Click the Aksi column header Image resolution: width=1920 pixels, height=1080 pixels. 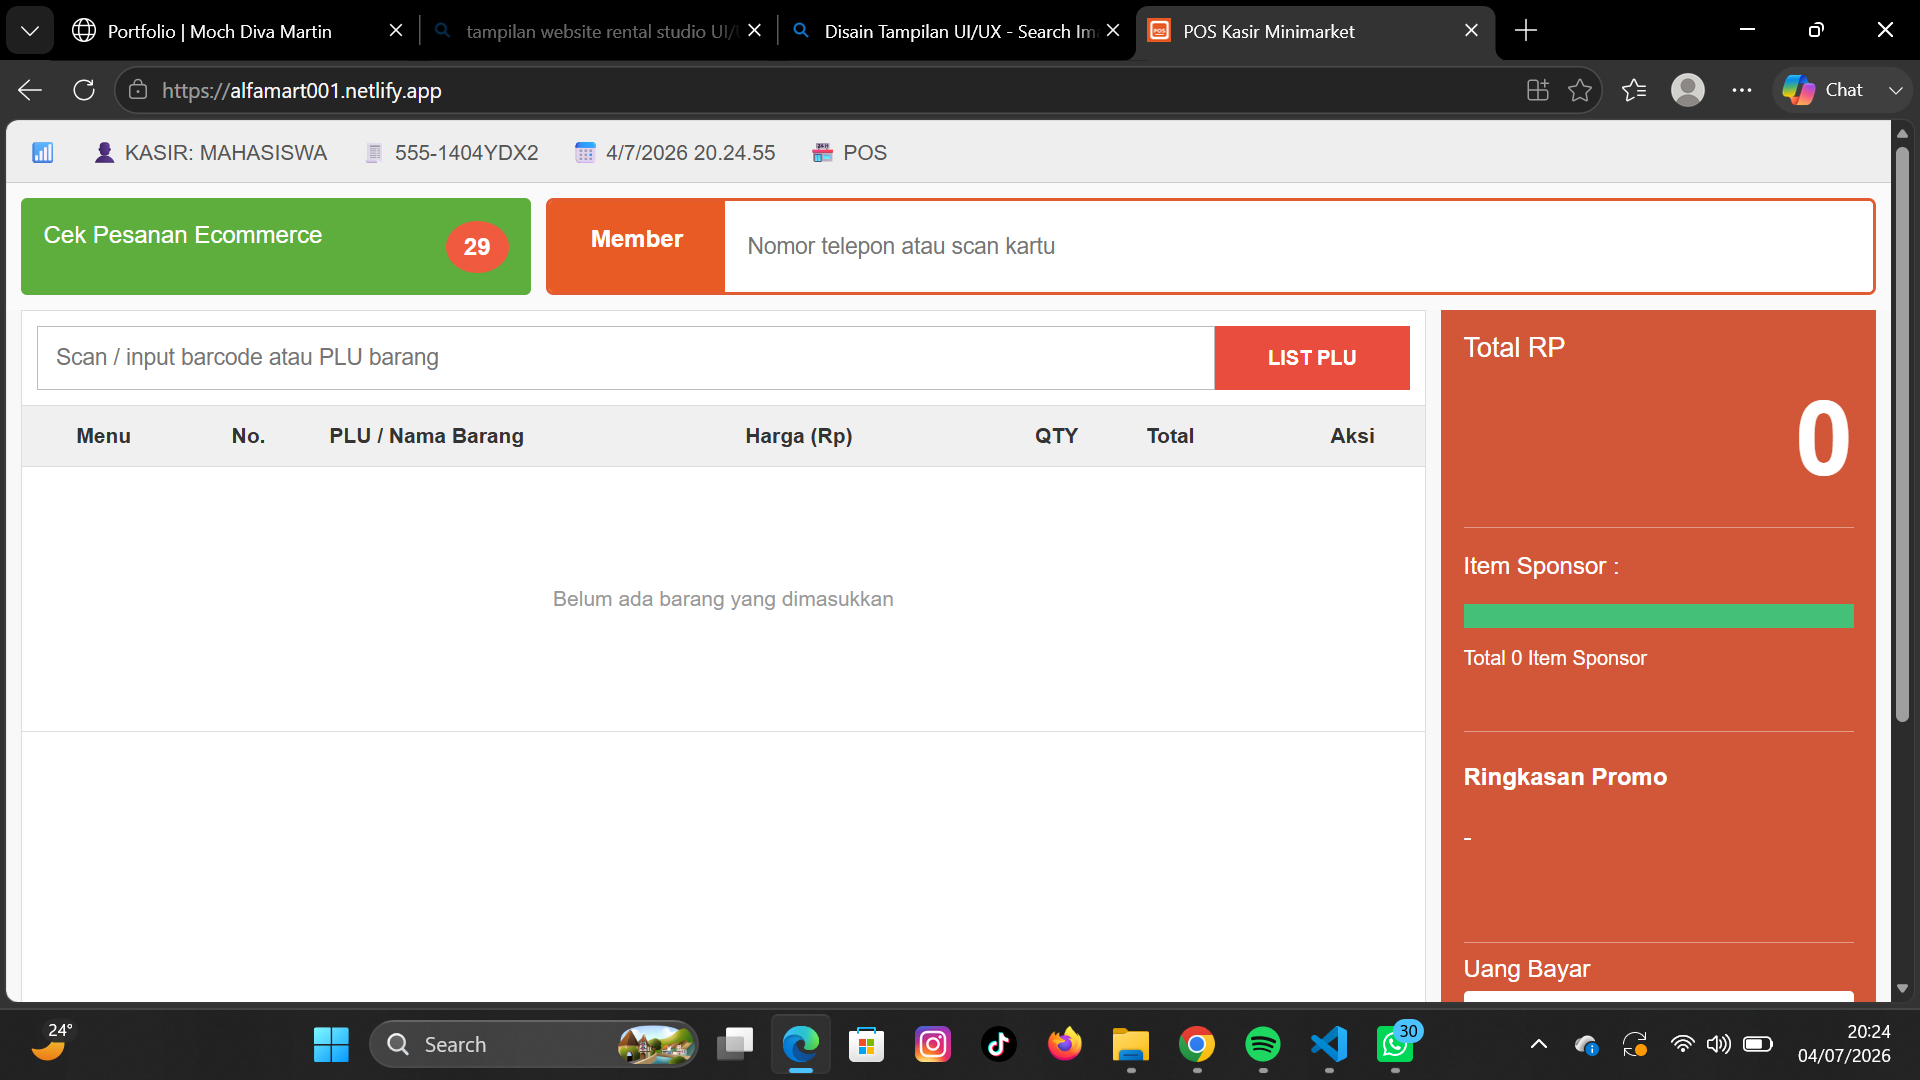pos(1352,436)
